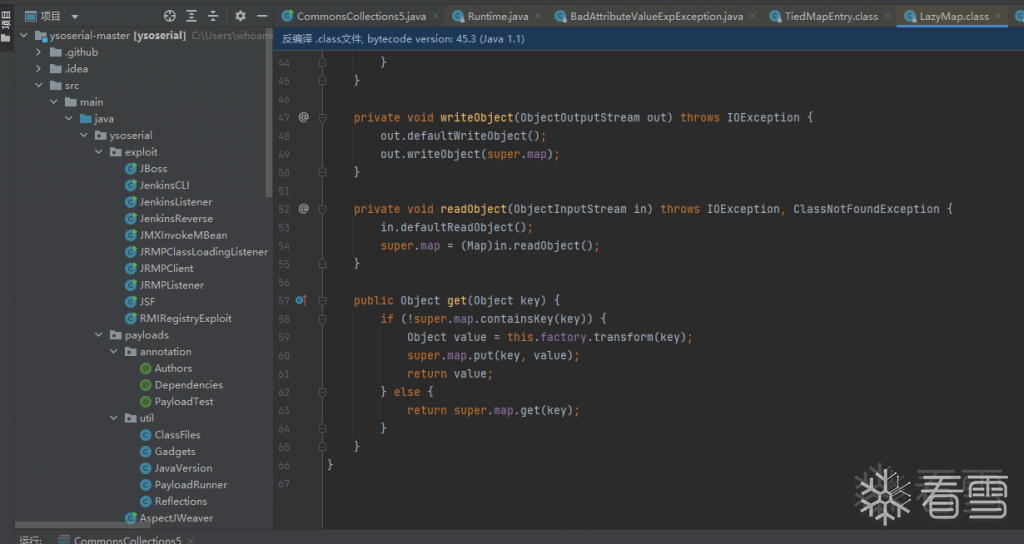Collapse the java folder
Screen dimensions: 1024x544
pos(69,118)
